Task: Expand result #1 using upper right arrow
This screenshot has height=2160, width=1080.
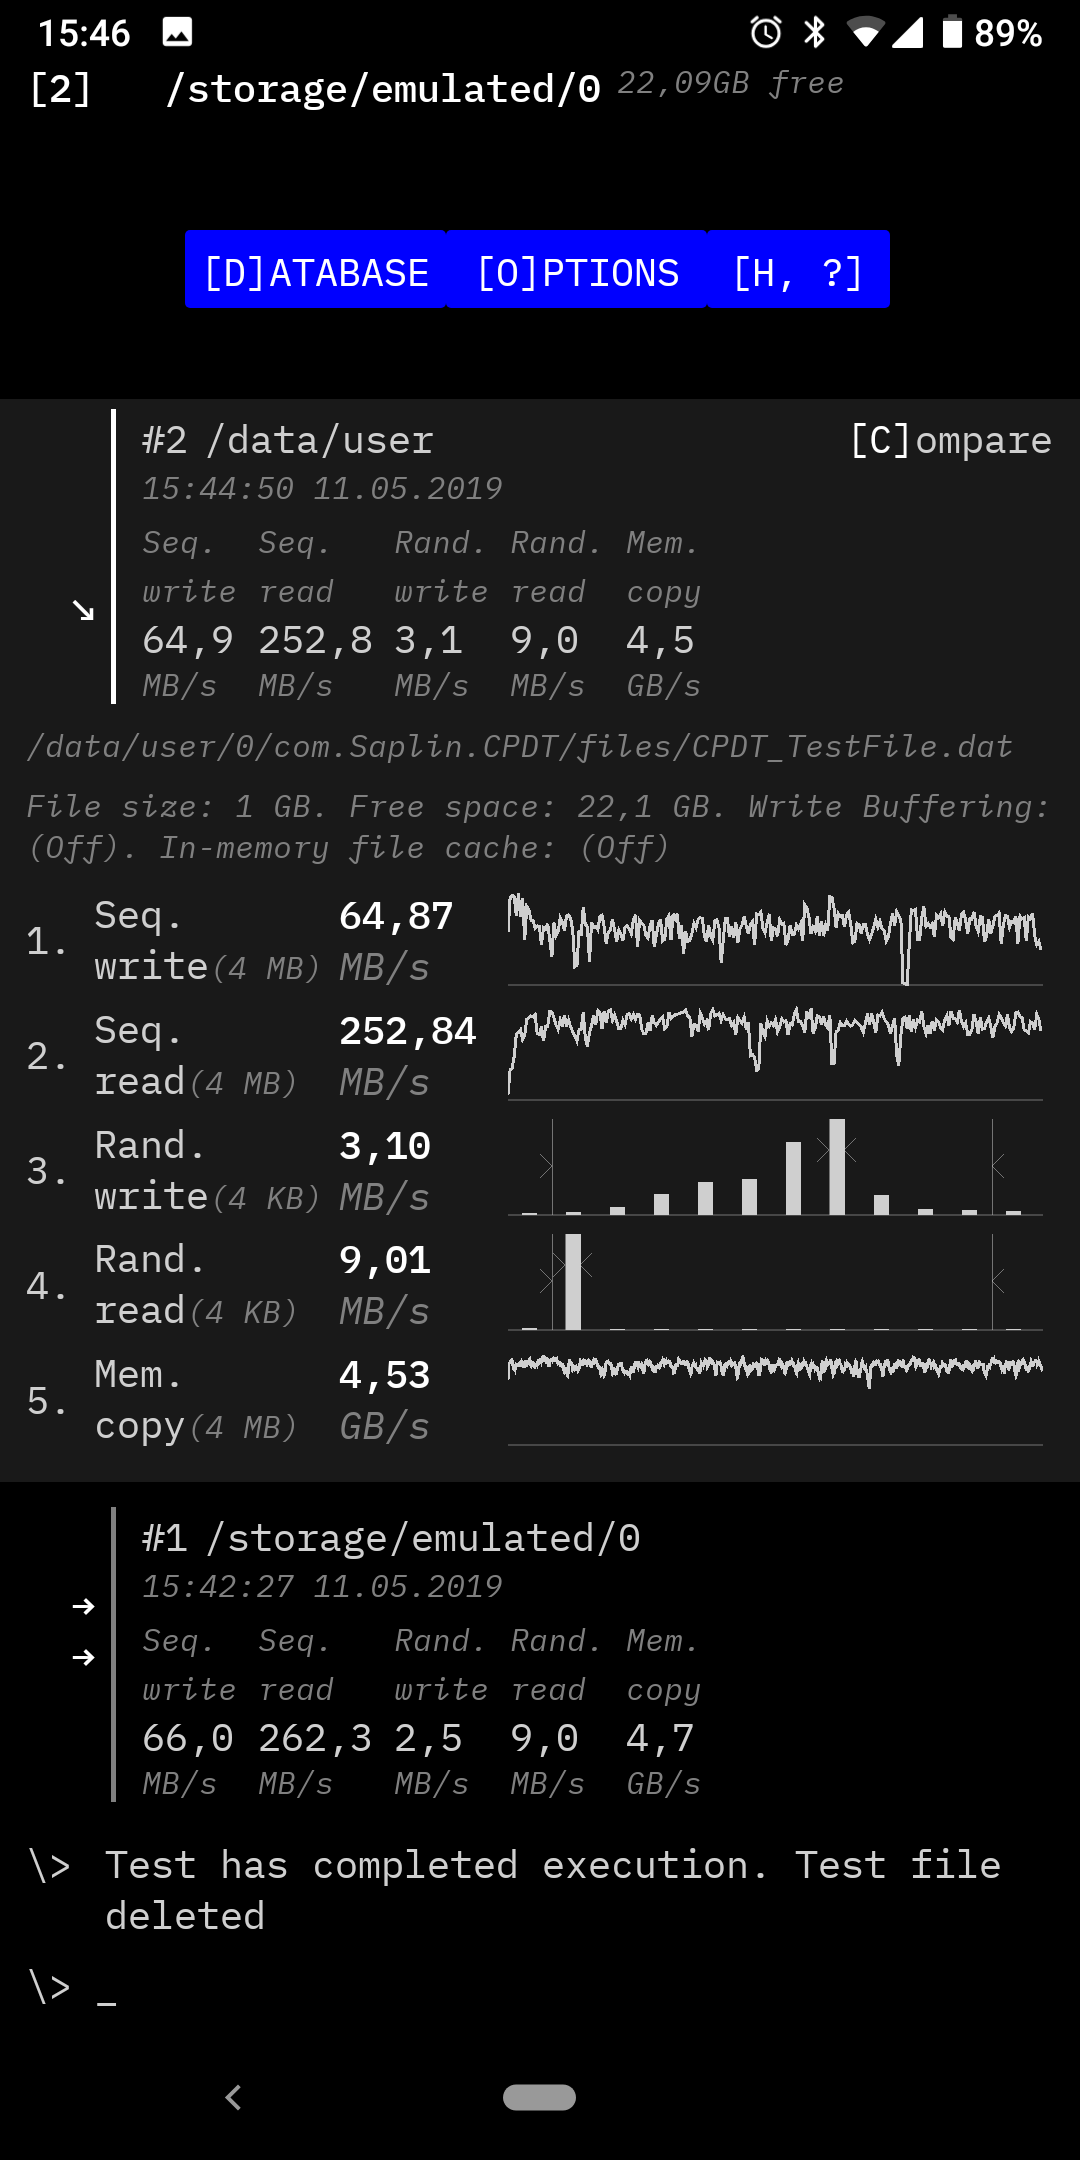Action: 84,1607
